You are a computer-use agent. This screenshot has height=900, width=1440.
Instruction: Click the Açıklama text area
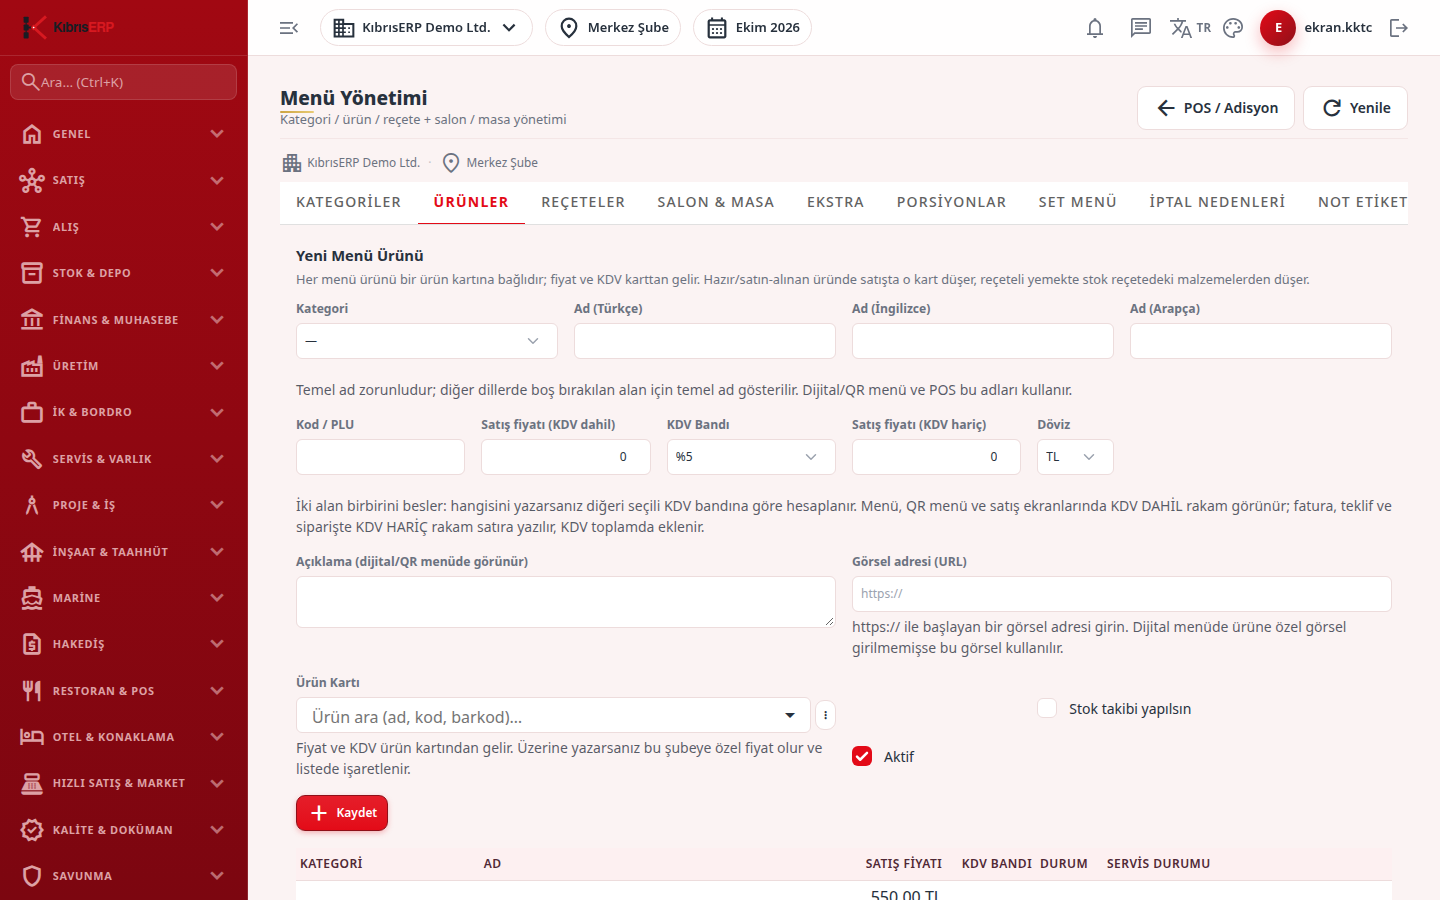point(566,602)
